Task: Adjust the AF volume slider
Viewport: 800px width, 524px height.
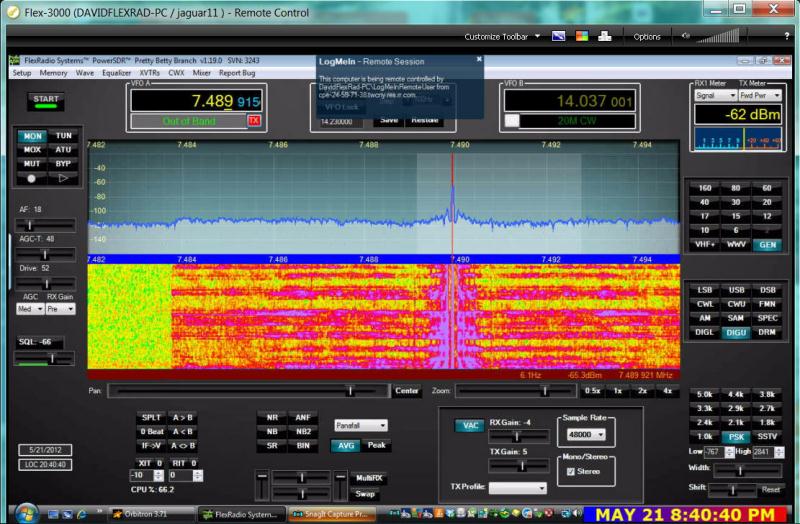Action: pyautogui.click(x=45, y=225)
